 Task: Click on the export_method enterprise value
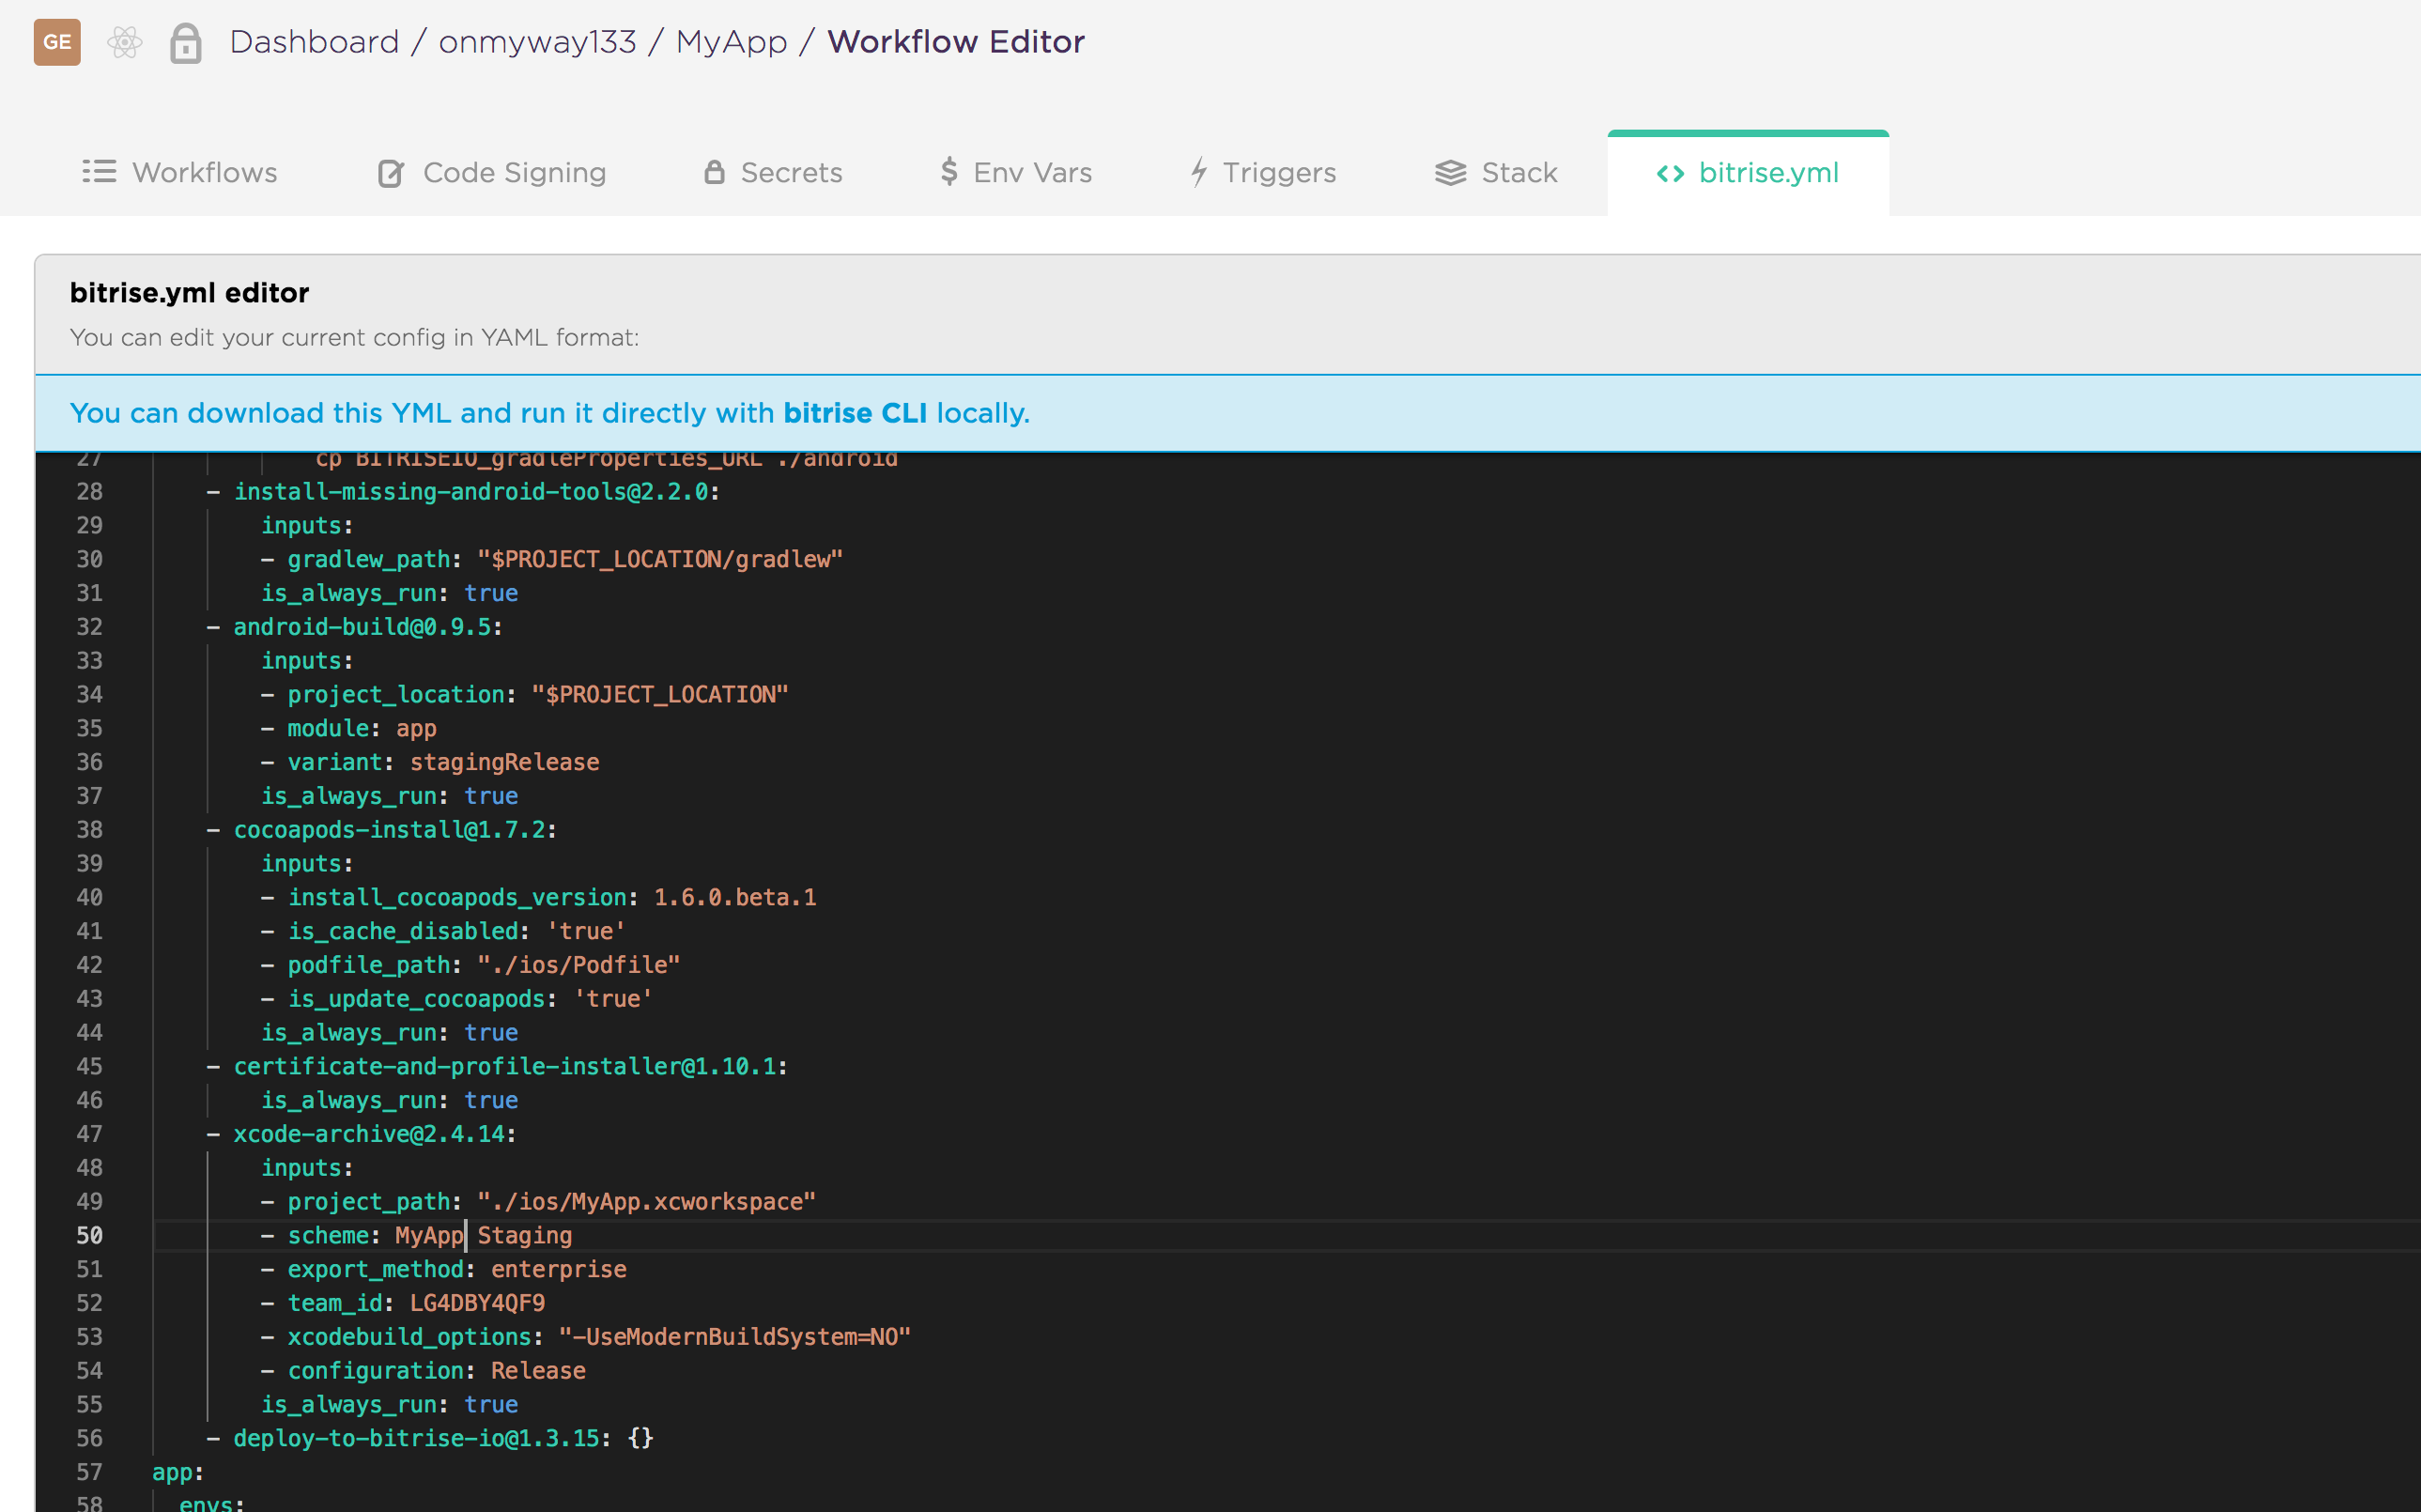(558, 1269)
